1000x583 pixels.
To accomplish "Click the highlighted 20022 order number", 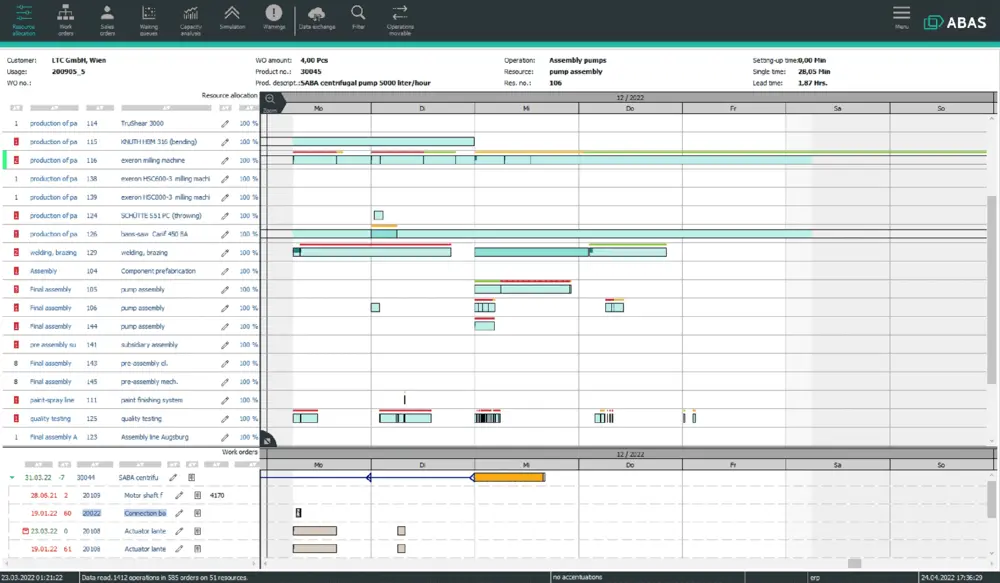I will click(x=91, y=513).
